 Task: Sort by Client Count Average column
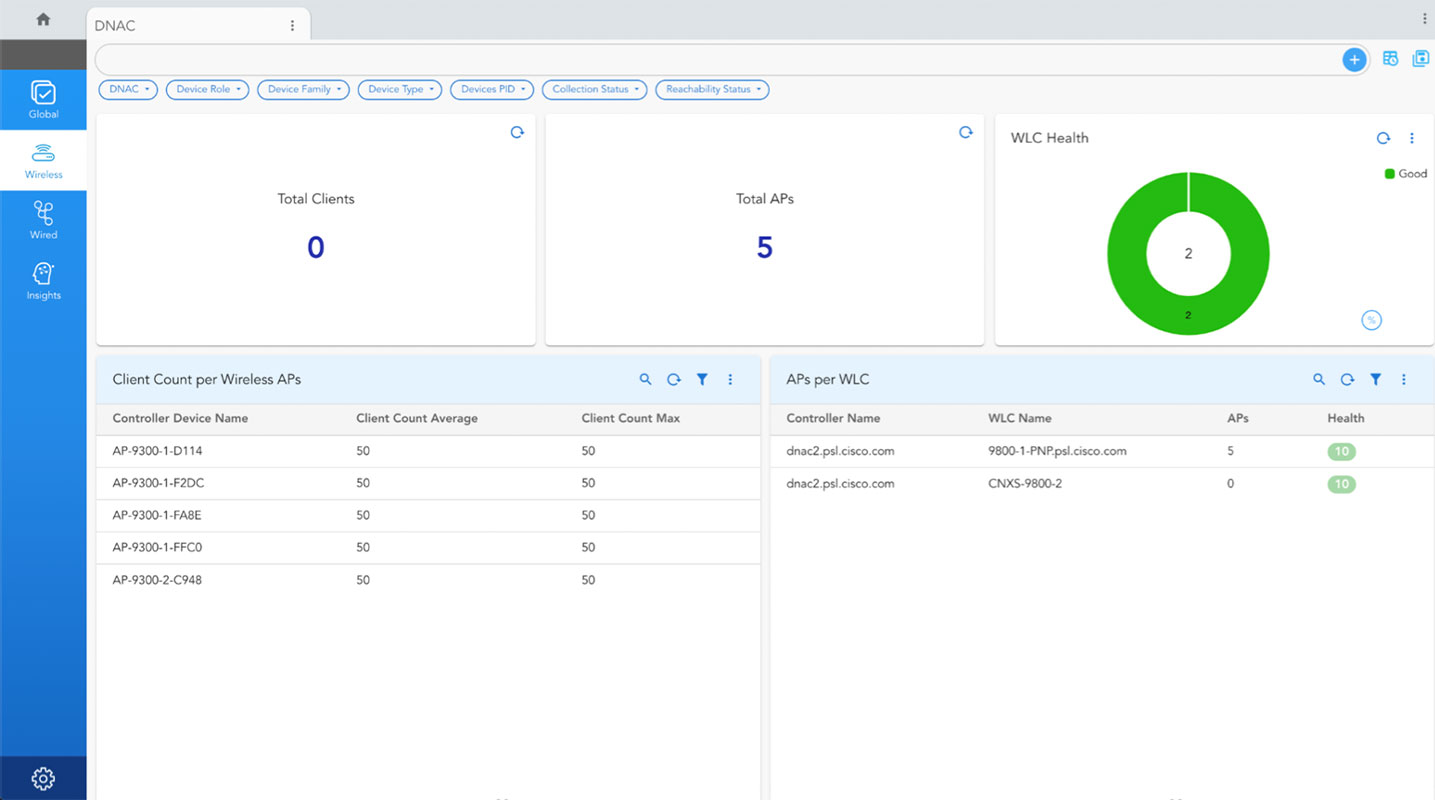pyautogui.click(x=417, y=419)
